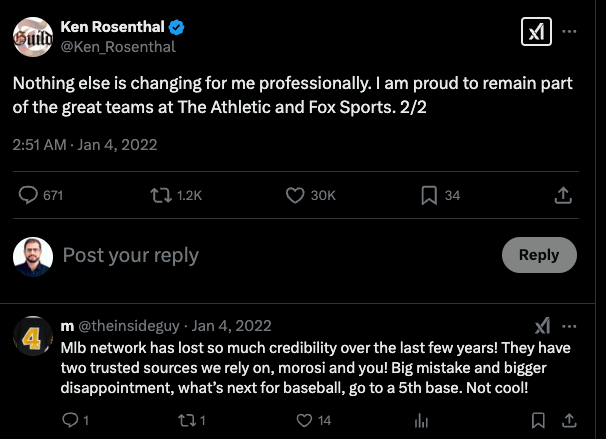Reply to m's comment
The width and height of the screenshot is (606, 439).
(x=69, y=420)
